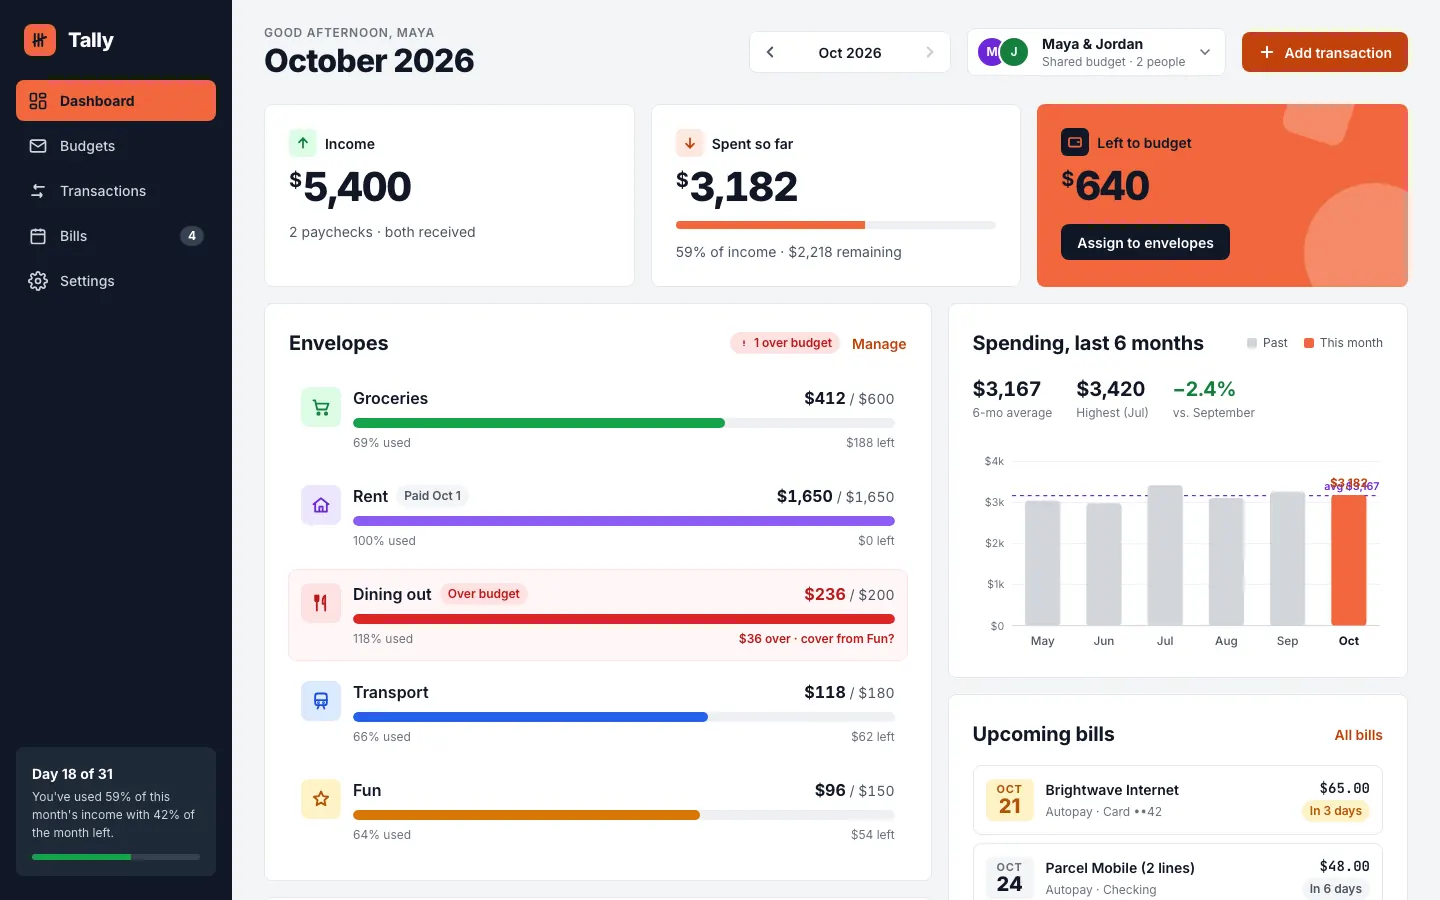
Task: Click the Spent so far progress bar
Action: pos(836,225)
